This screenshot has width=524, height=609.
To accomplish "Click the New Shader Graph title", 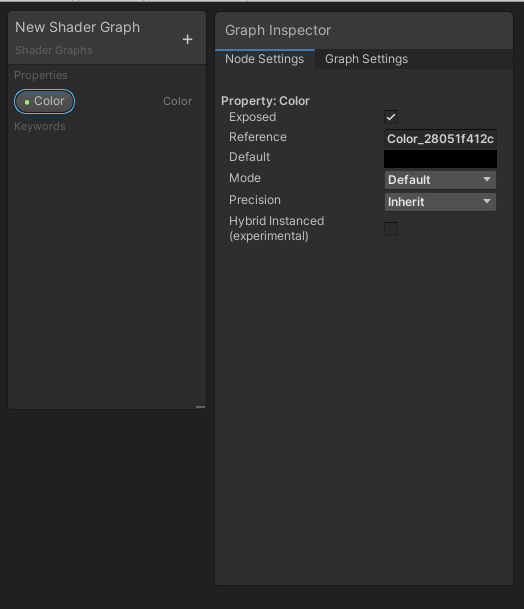I will click(x=77, y=27).
